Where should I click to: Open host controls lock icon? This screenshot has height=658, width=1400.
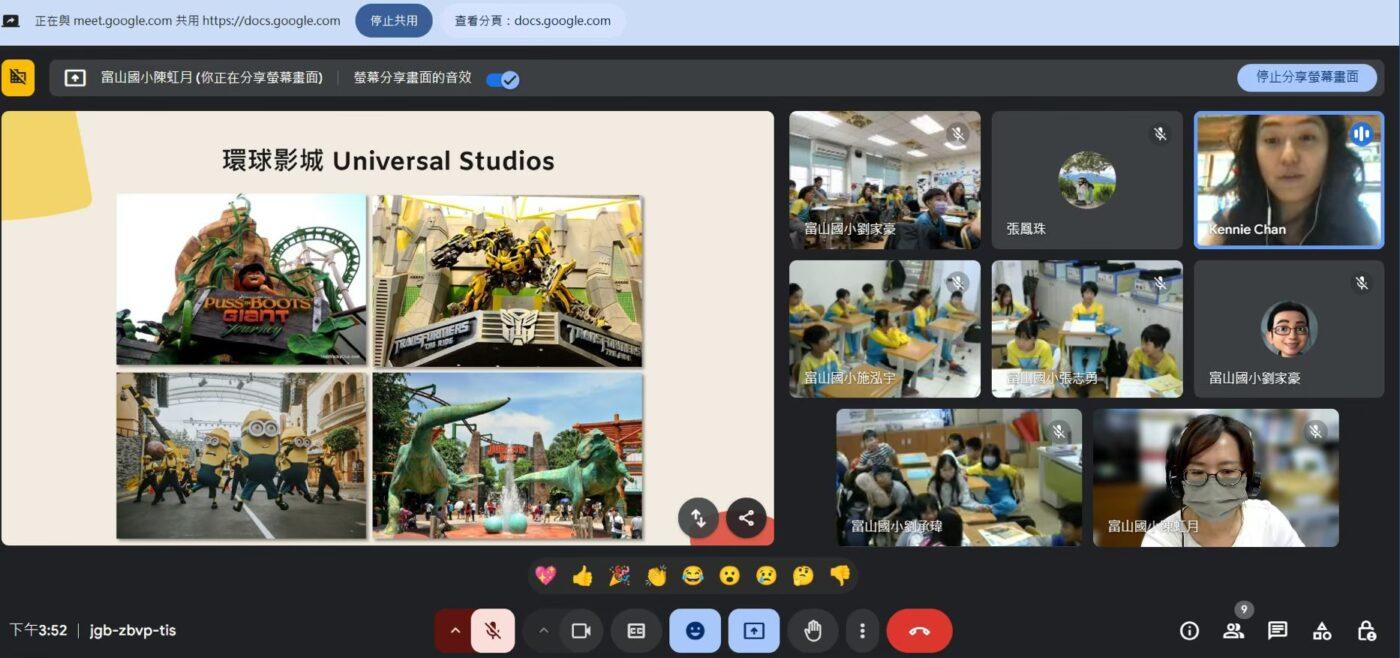1366,631
